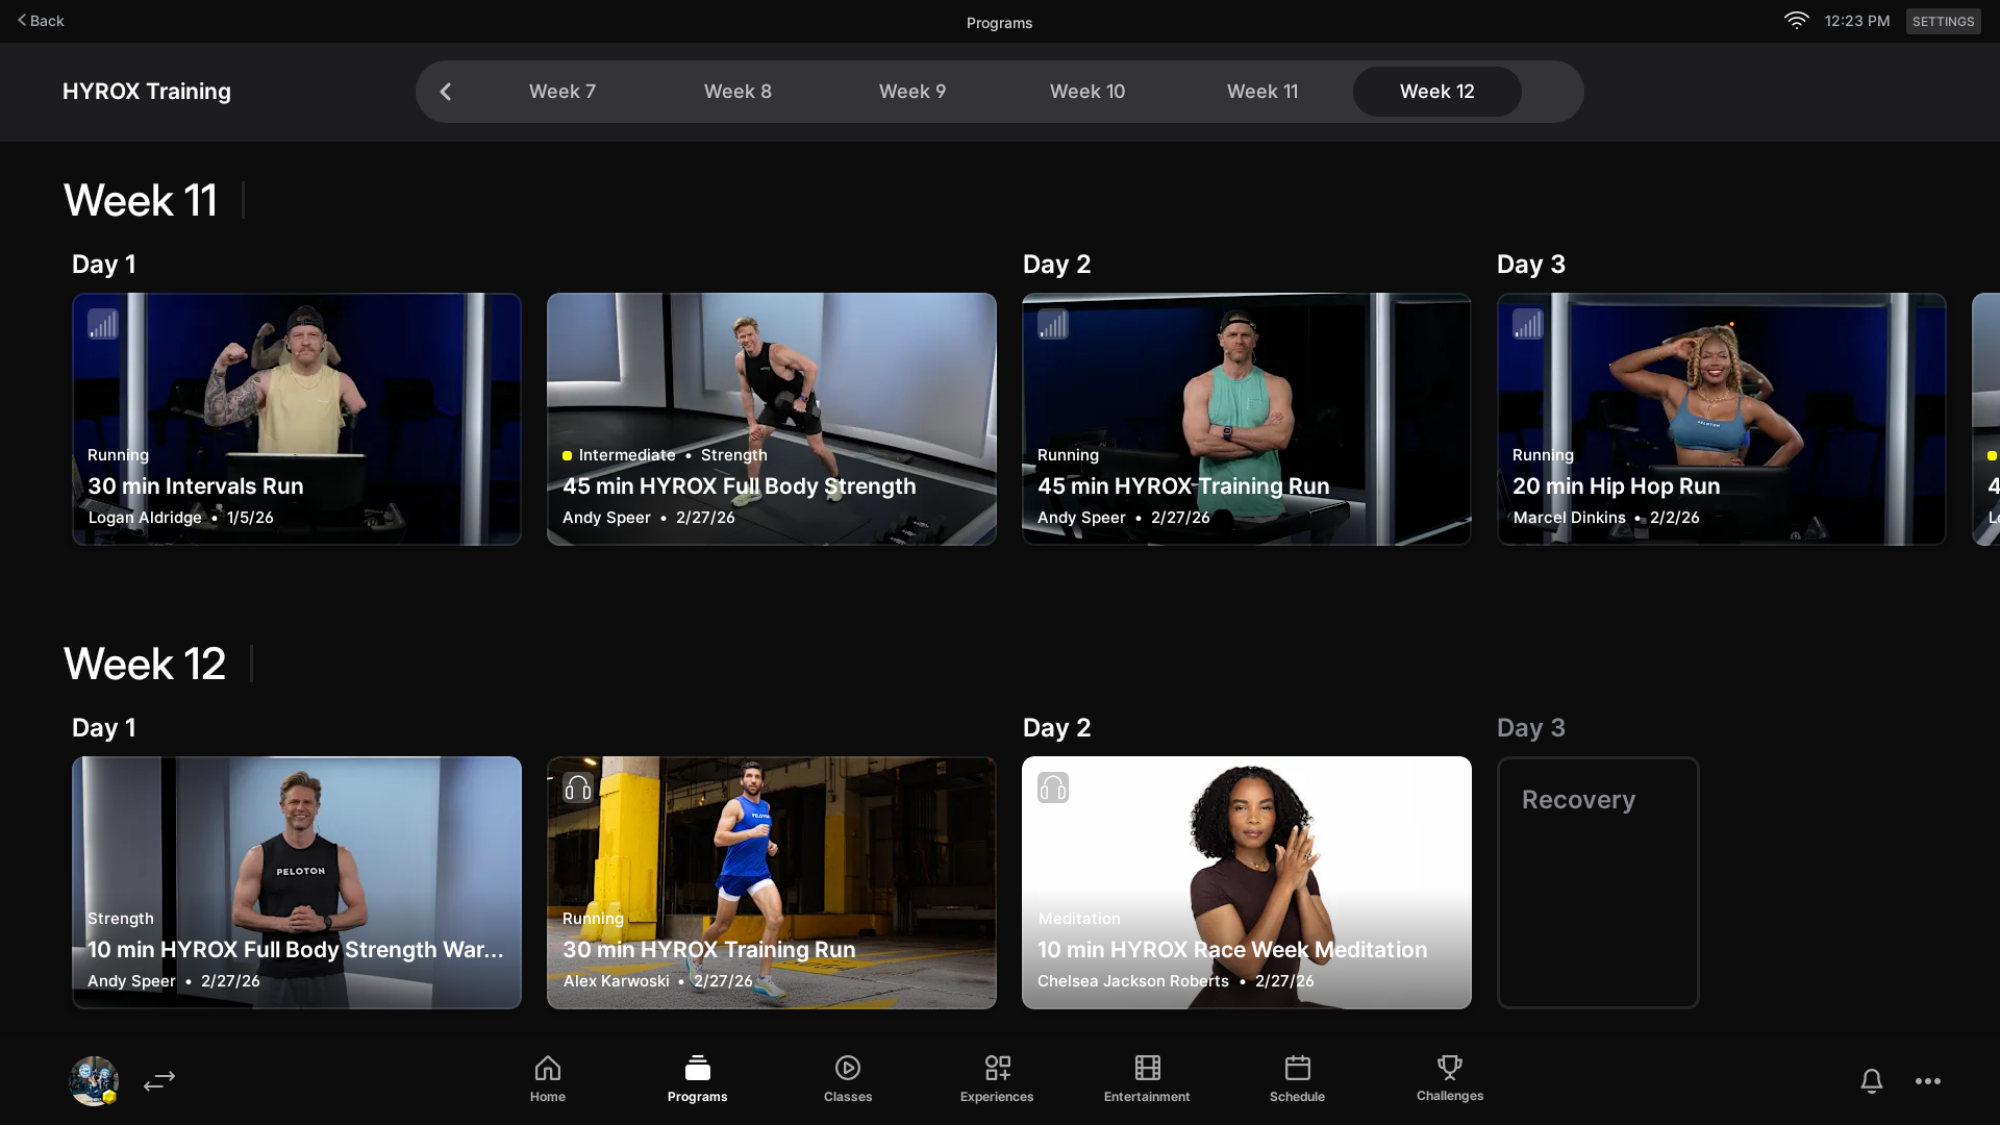Viewport: 2000px width, 1125px height.
Task: Select the Week 11 tab
Action: click(1262, 92)
